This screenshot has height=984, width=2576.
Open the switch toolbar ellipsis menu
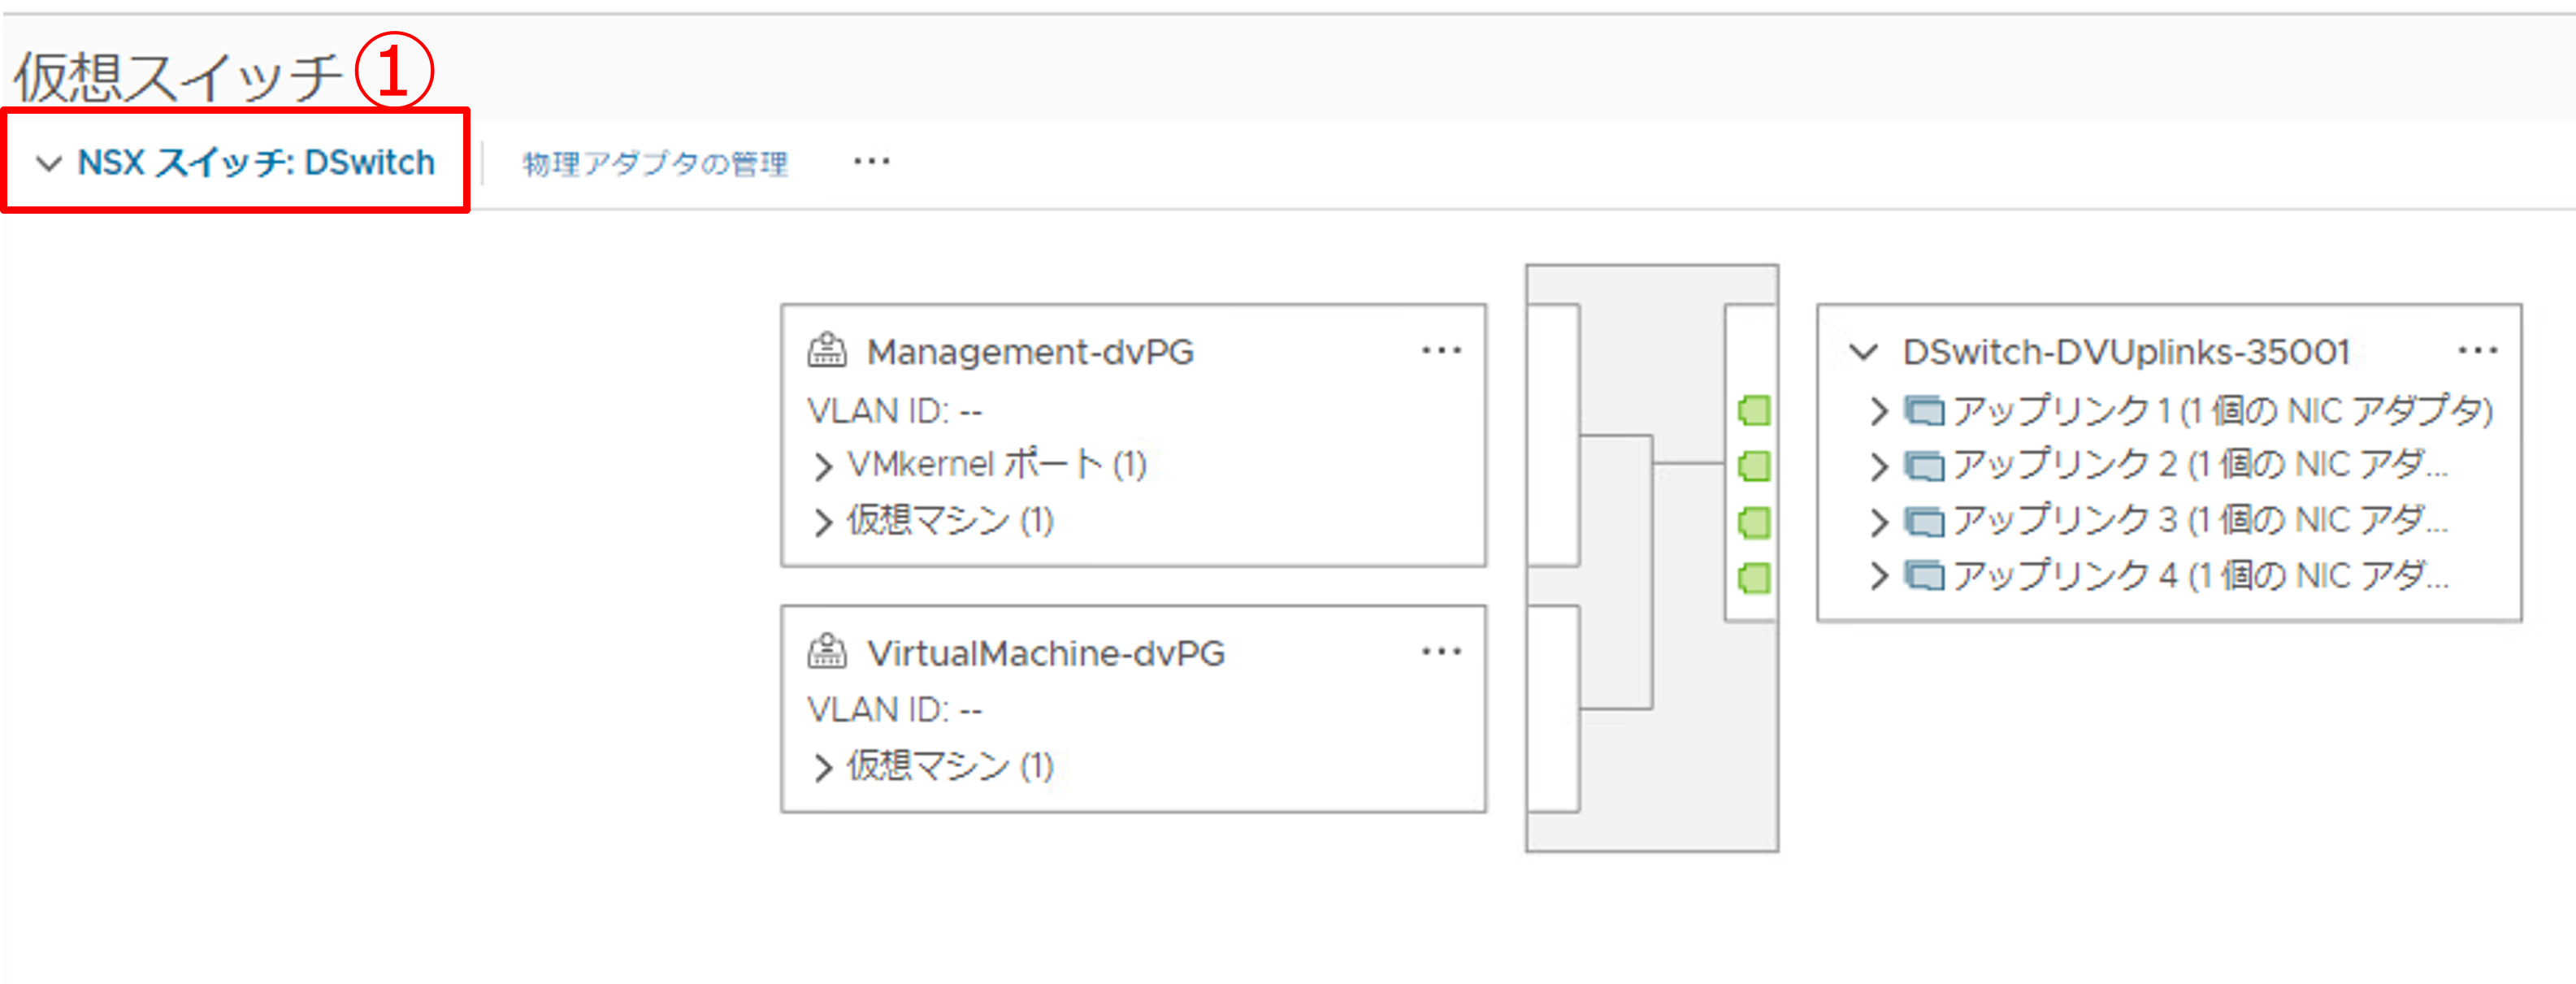click(871, 162)
